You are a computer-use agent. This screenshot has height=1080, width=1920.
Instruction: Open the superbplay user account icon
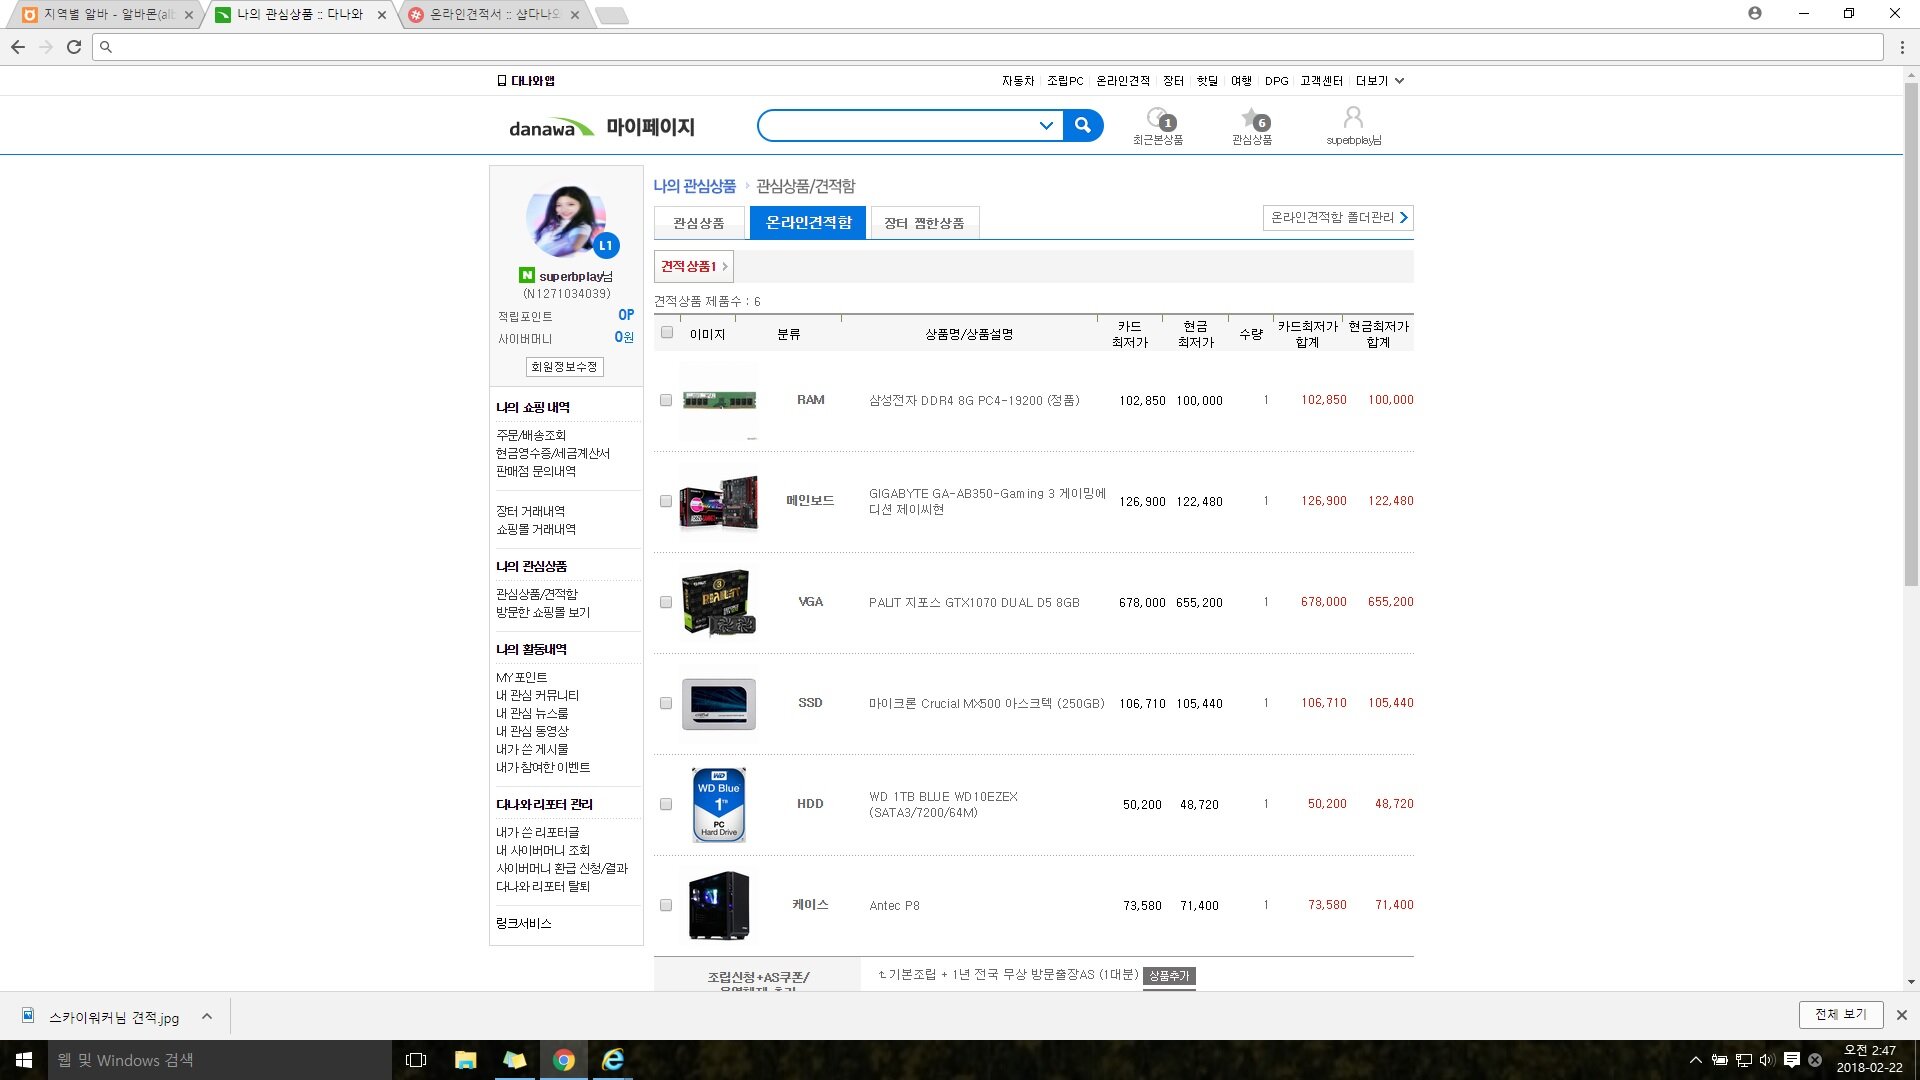point(1353,126)
